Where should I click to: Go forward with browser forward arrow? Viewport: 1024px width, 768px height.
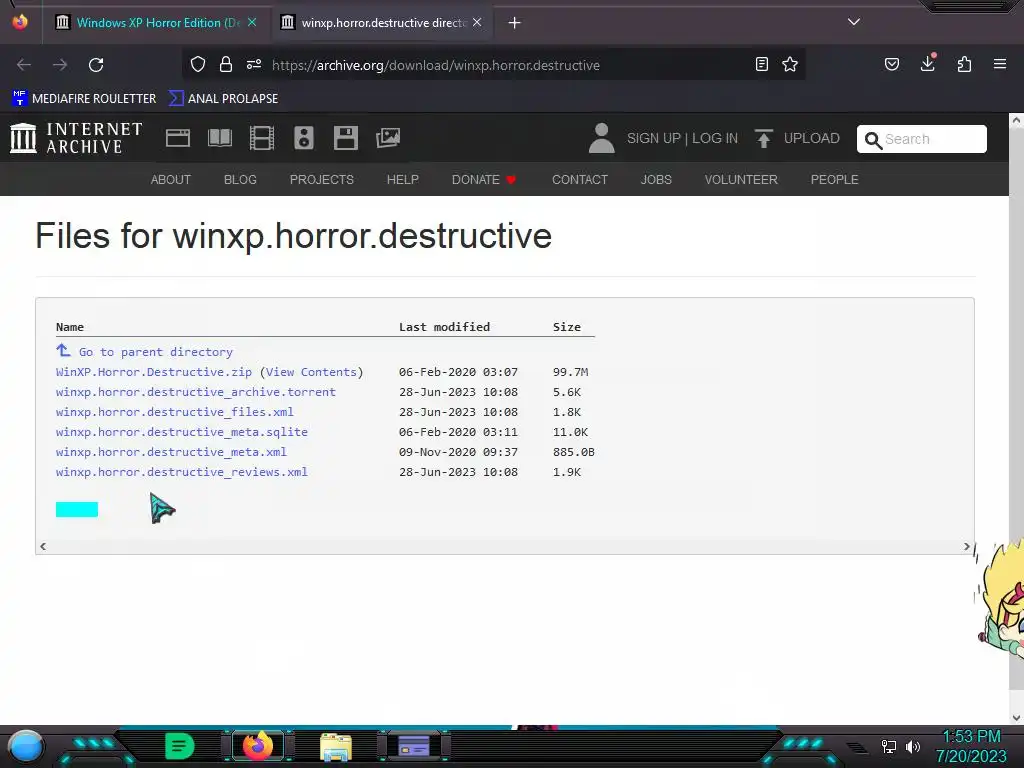tap(60, 65)
